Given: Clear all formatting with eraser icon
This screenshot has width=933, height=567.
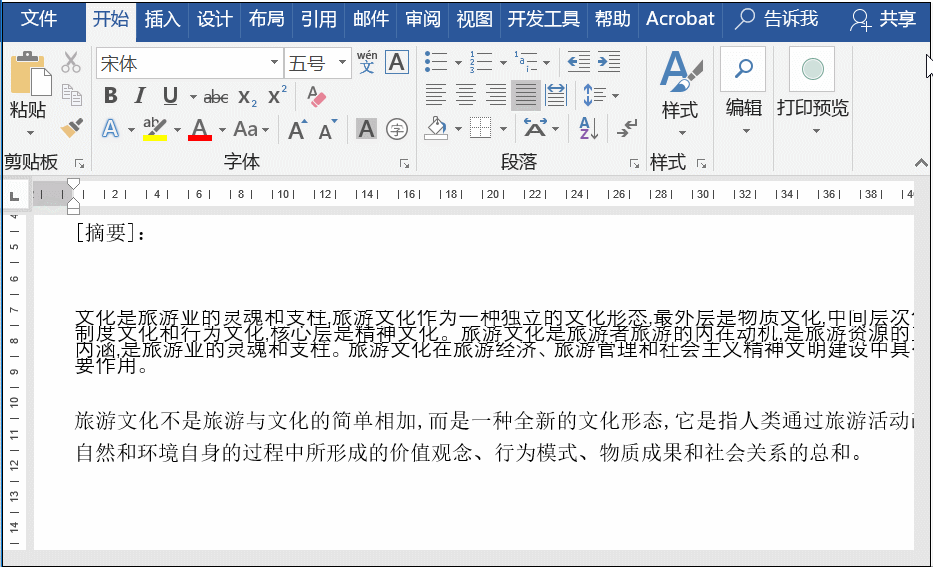Looking at the screenshot, I should [x=316, y=96].
